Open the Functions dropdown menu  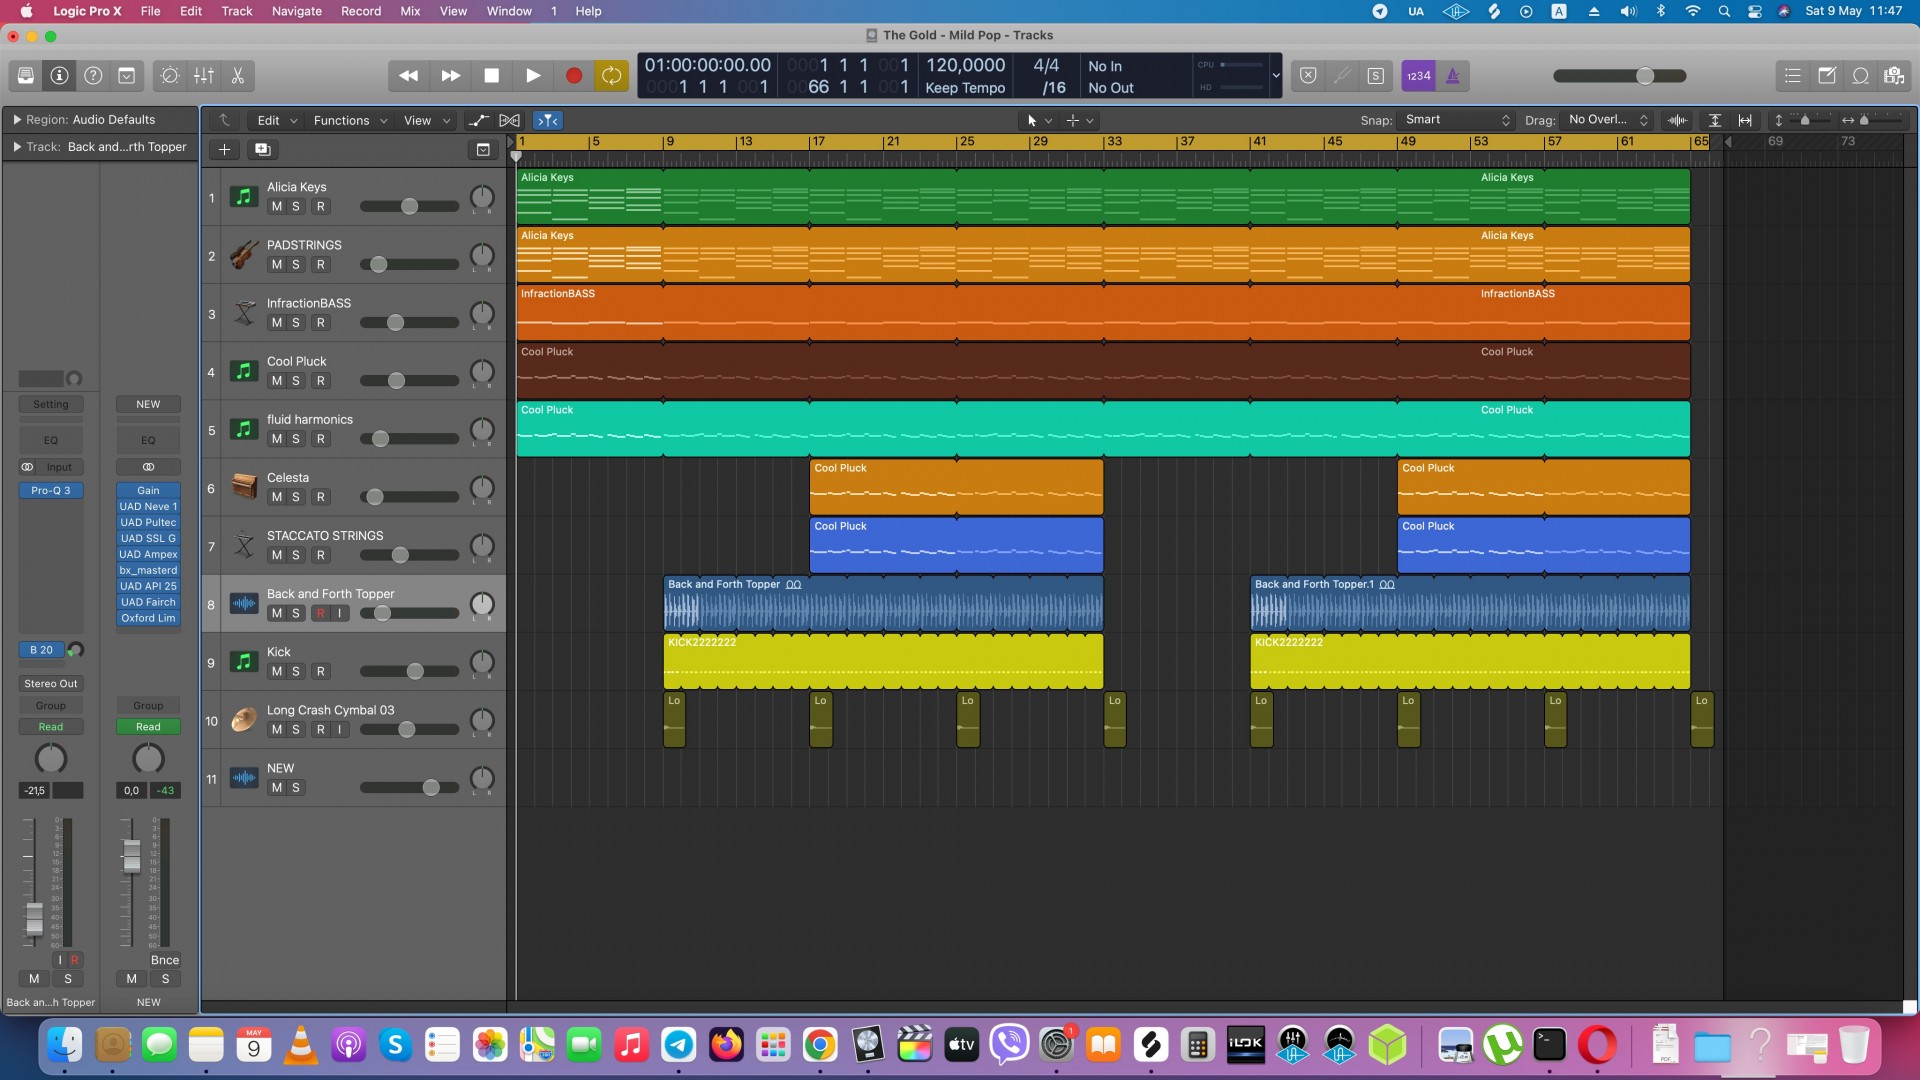click(x=350, y=121)
